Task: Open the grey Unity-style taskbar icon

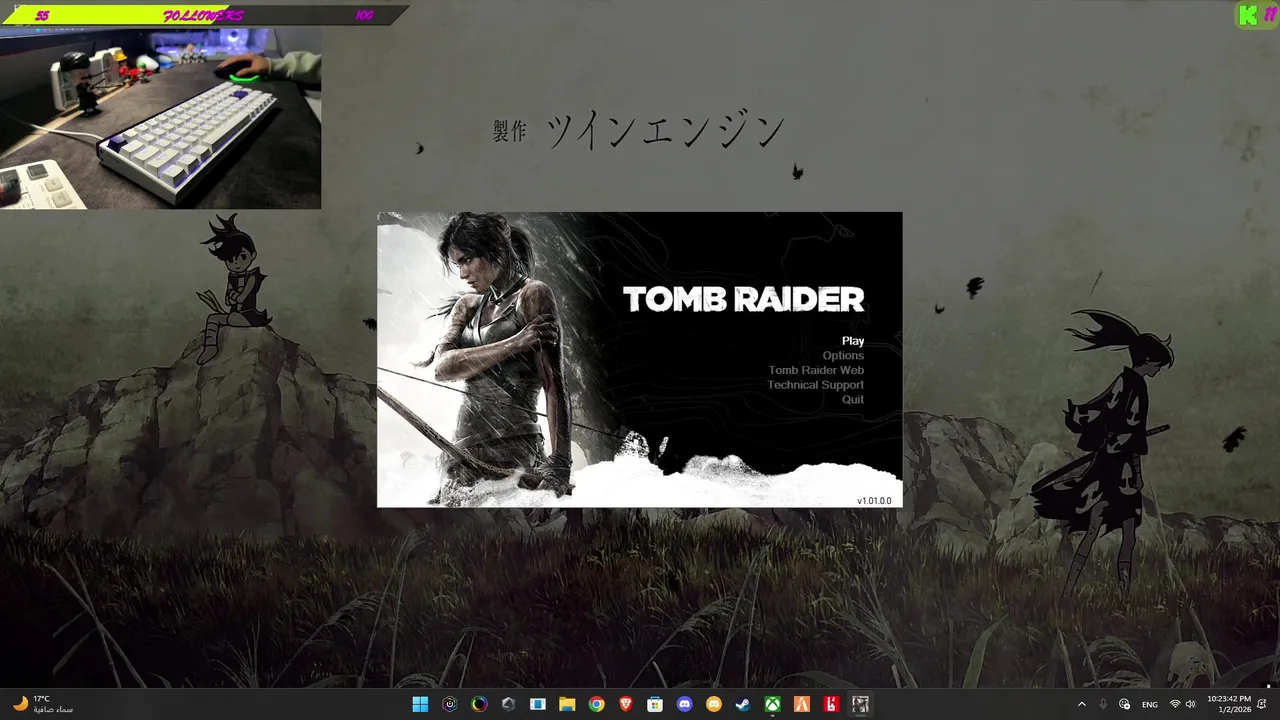Action: (x=508, y=704)
